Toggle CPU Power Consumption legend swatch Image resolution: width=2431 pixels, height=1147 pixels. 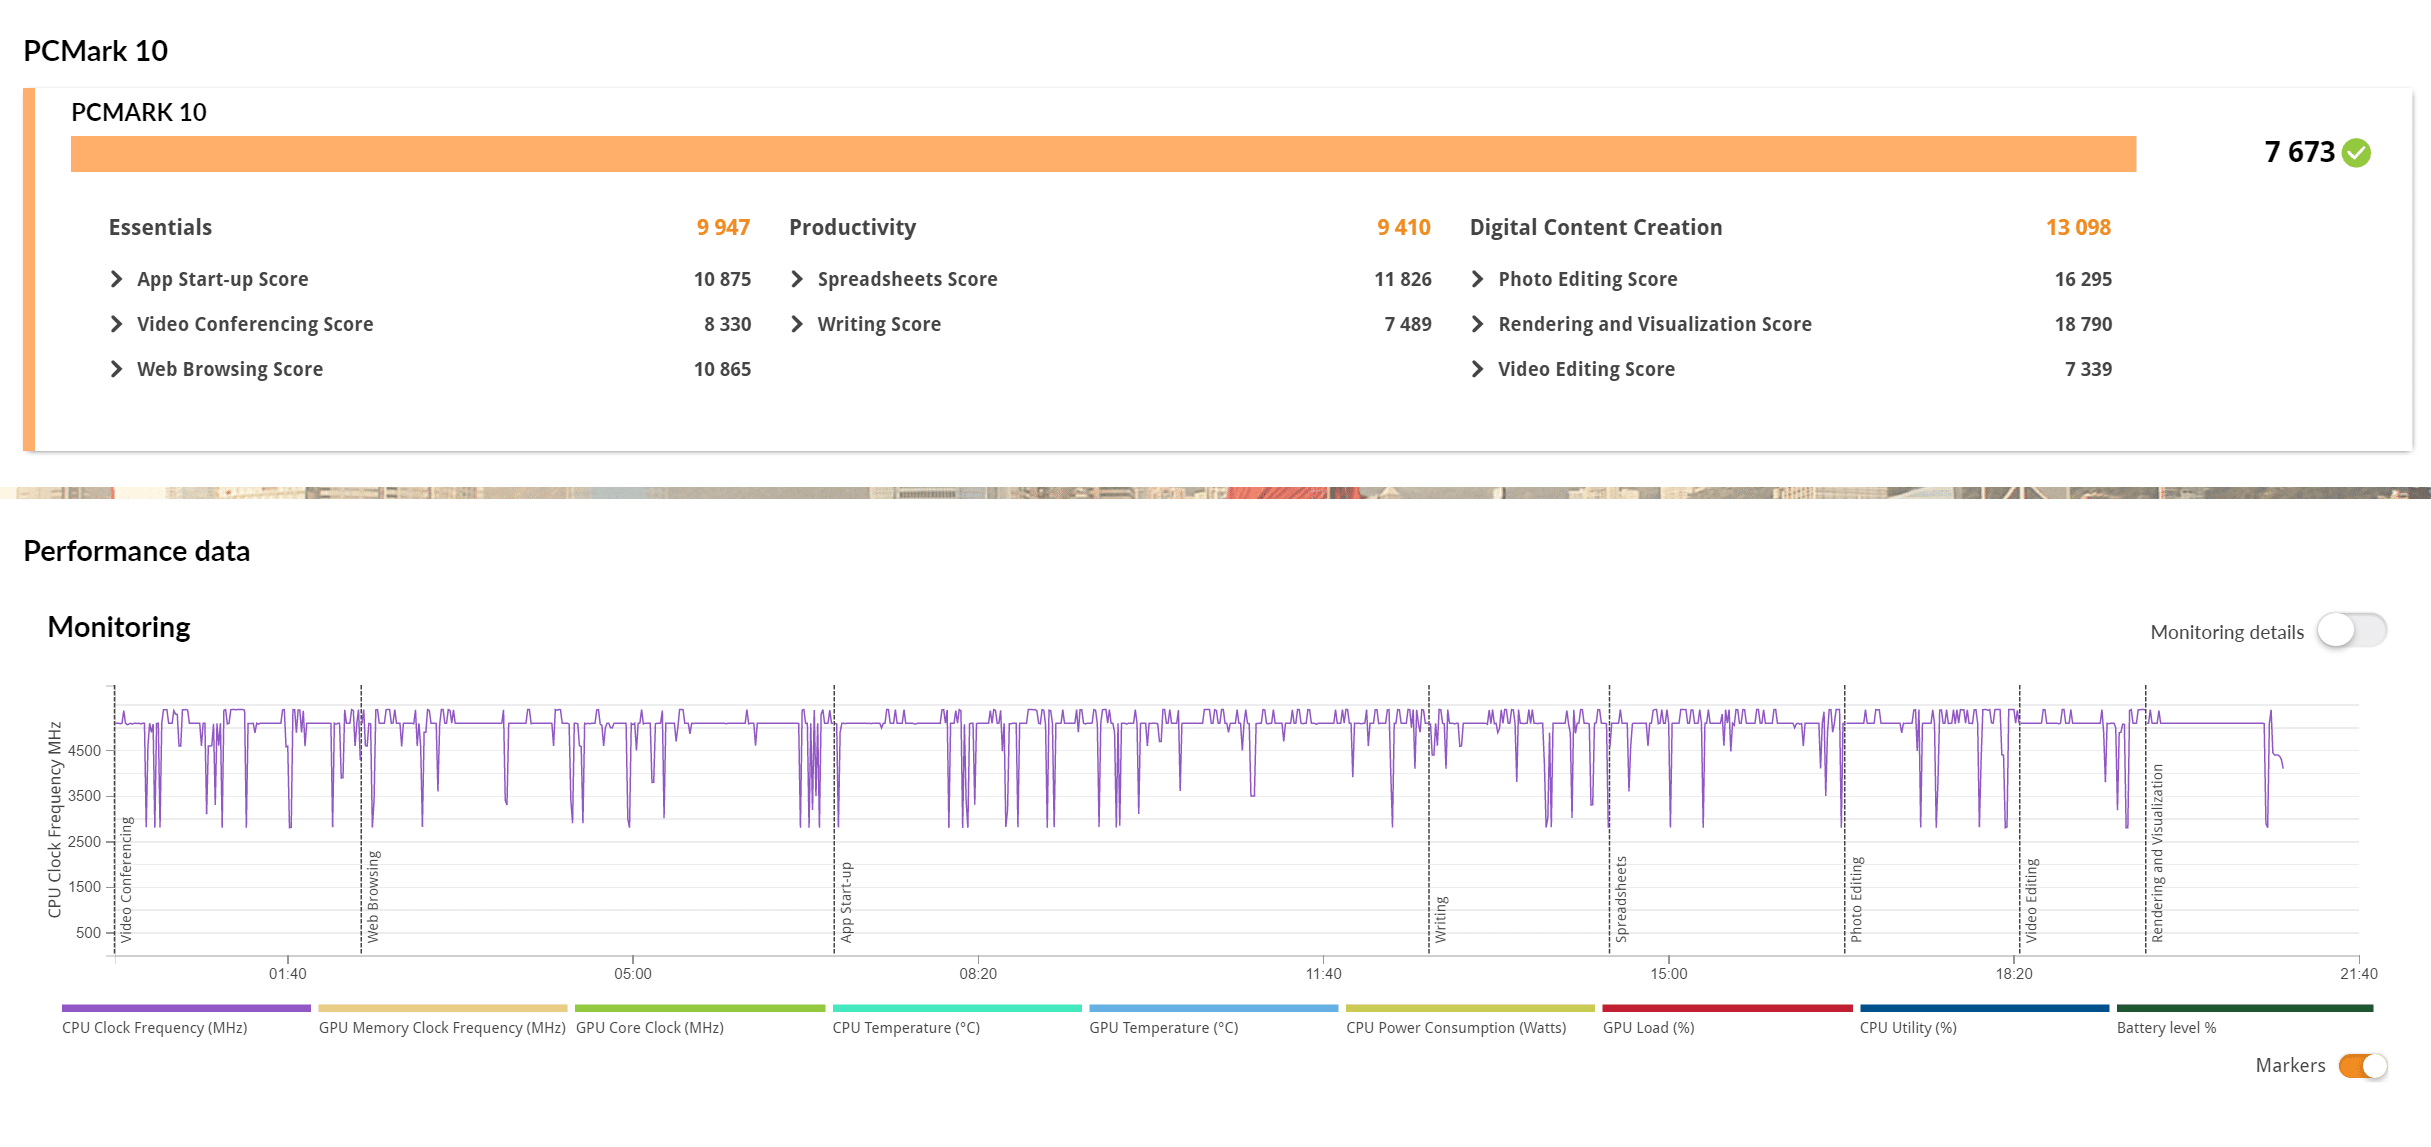(x=1470, y=1008)
